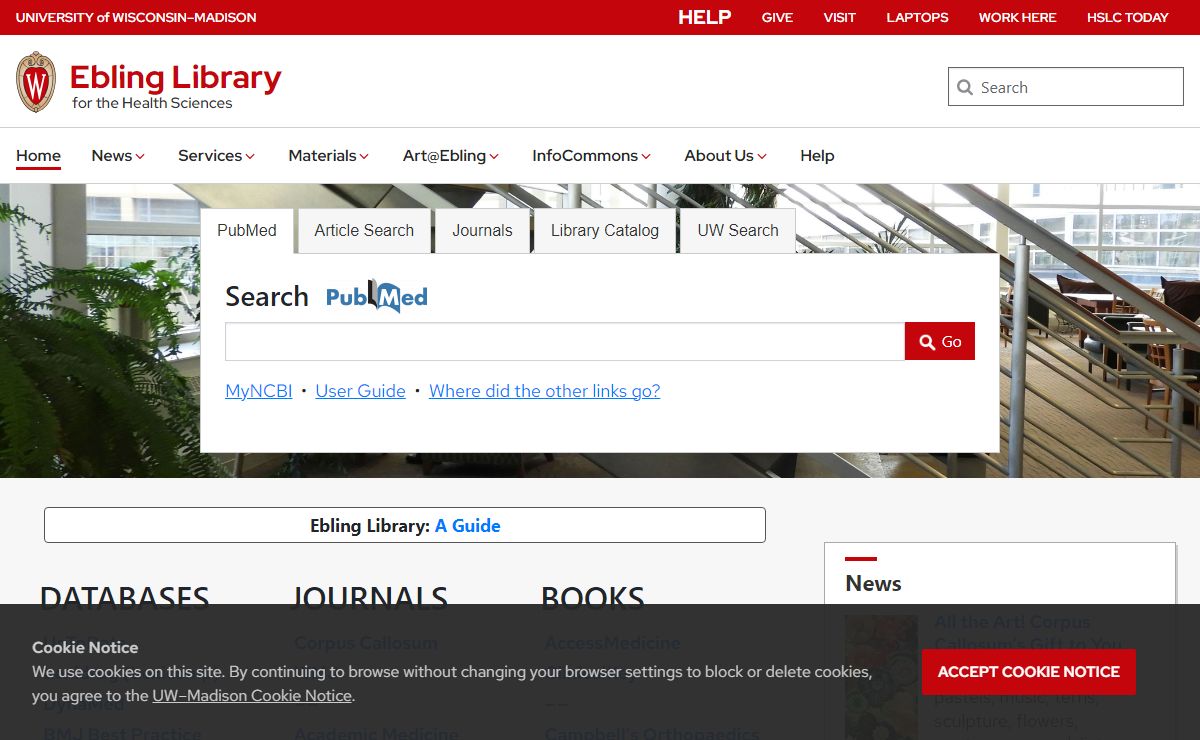Click the HELP link in top bar
Screen dimensions: 1200x740
click(x=705, y=17)
